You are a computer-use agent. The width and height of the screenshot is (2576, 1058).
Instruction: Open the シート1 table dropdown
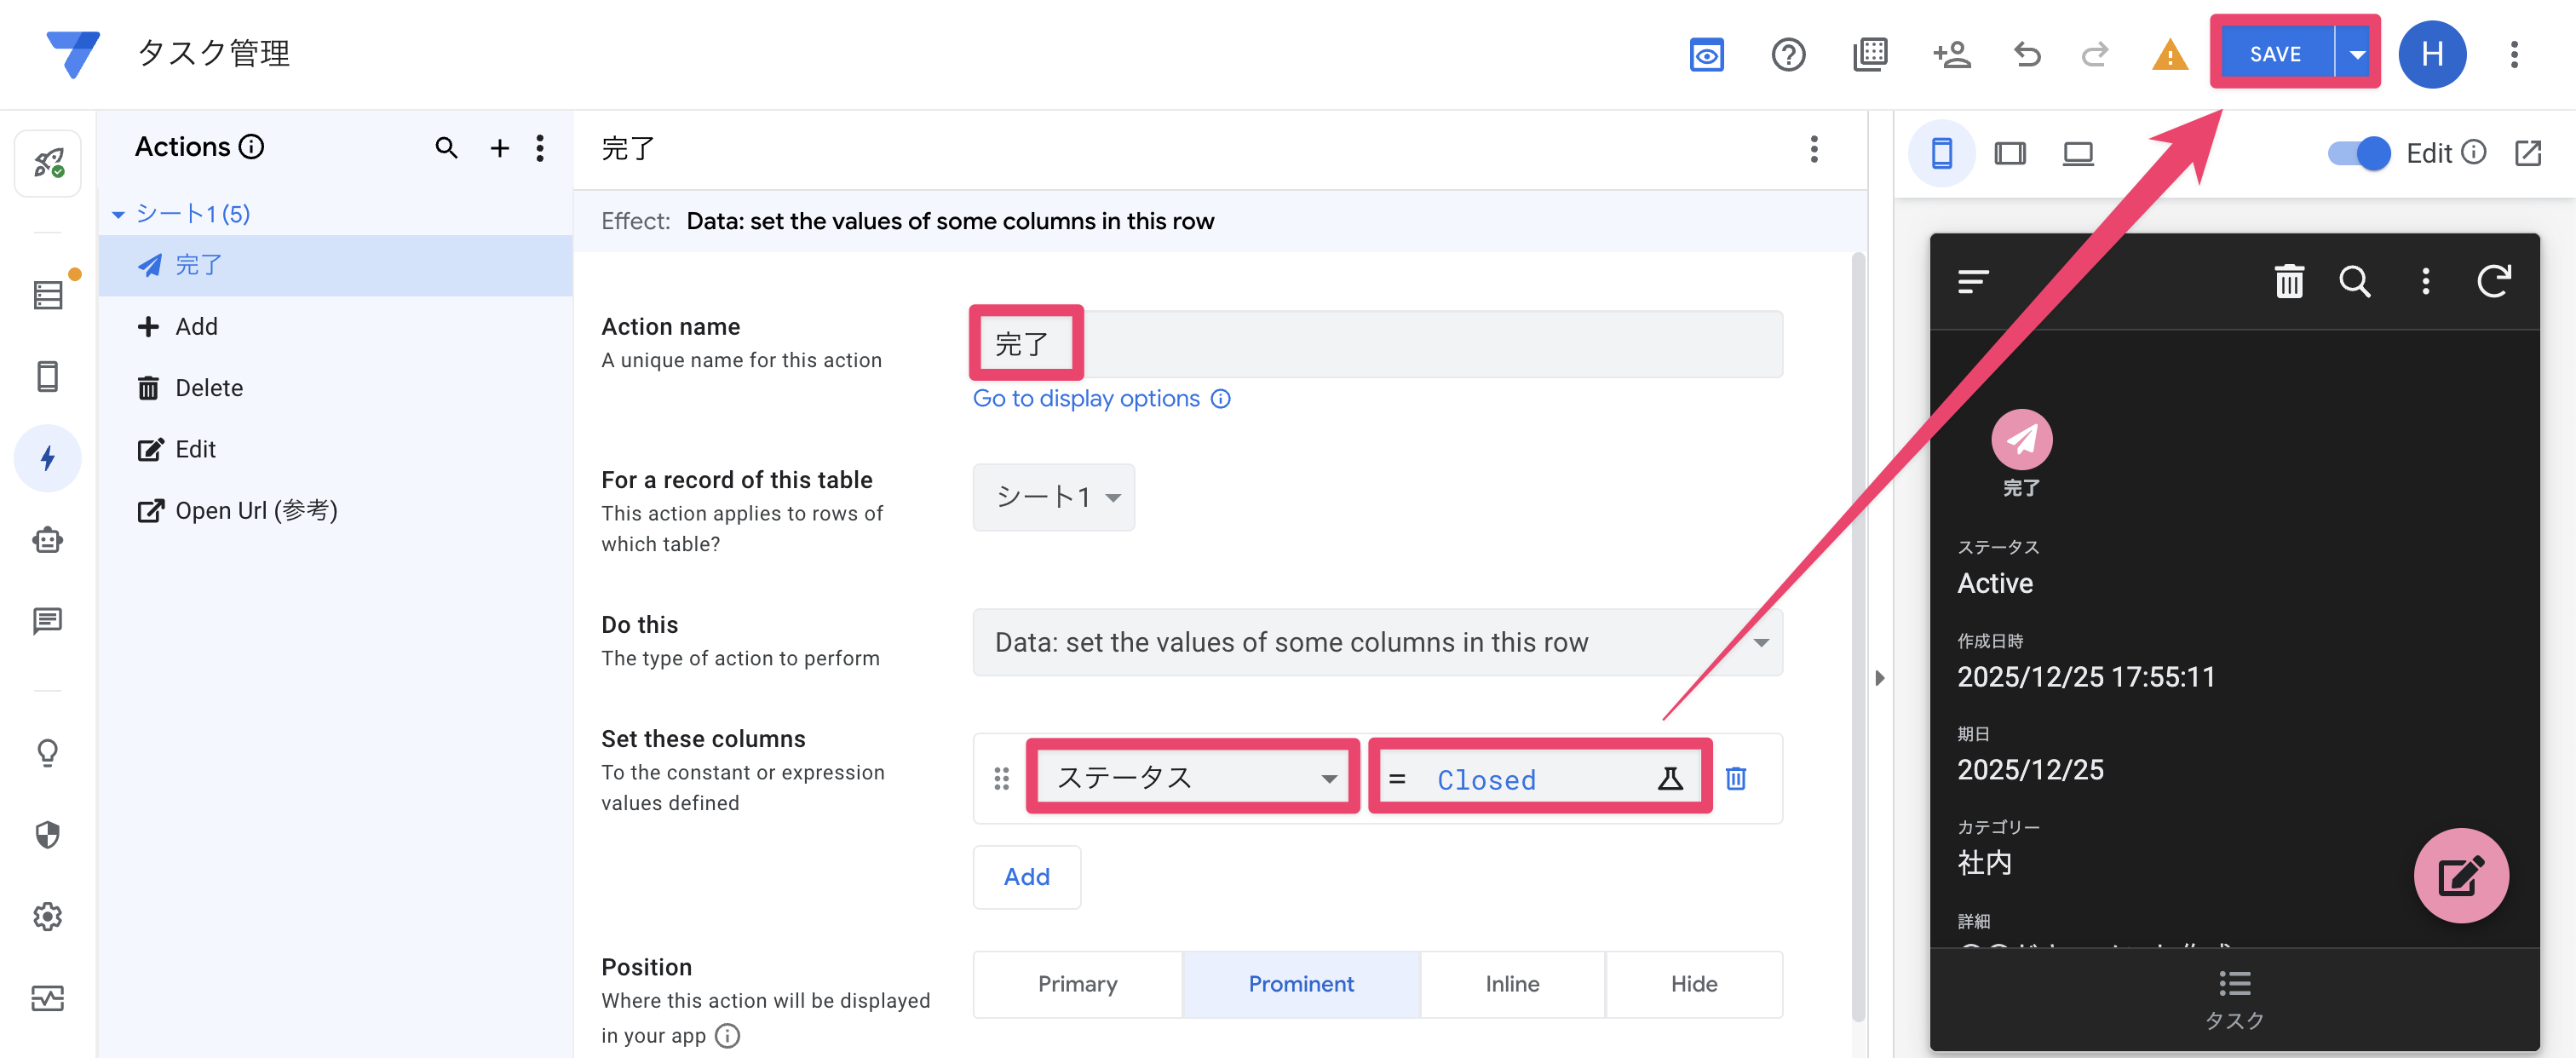tap(1053, 497)
